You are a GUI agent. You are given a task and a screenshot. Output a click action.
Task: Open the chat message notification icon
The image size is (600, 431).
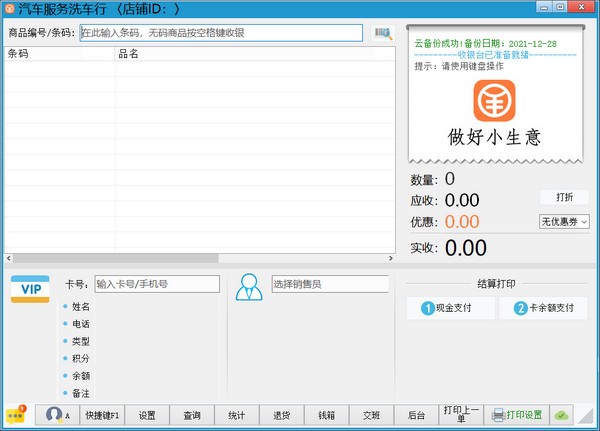pyautogui.click(x=16, y=415)
